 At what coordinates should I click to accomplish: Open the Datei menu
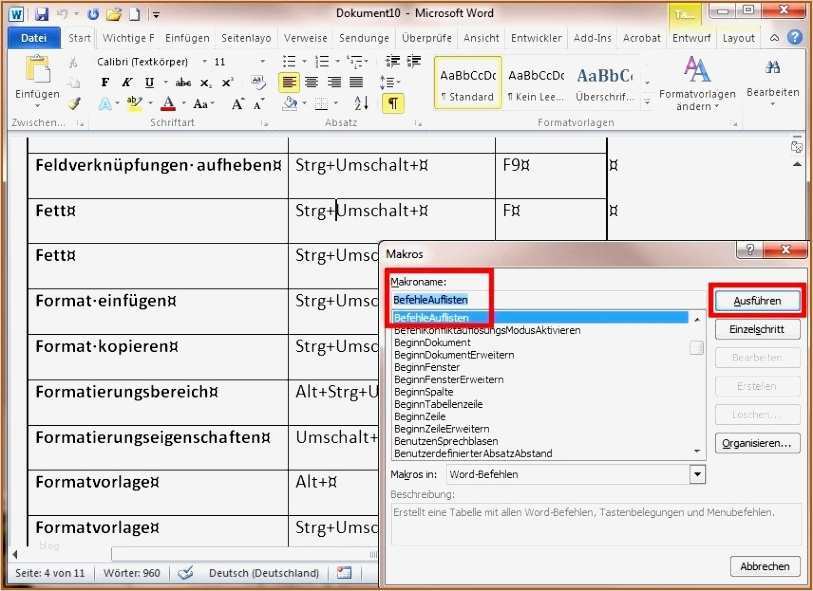(33, 37)
